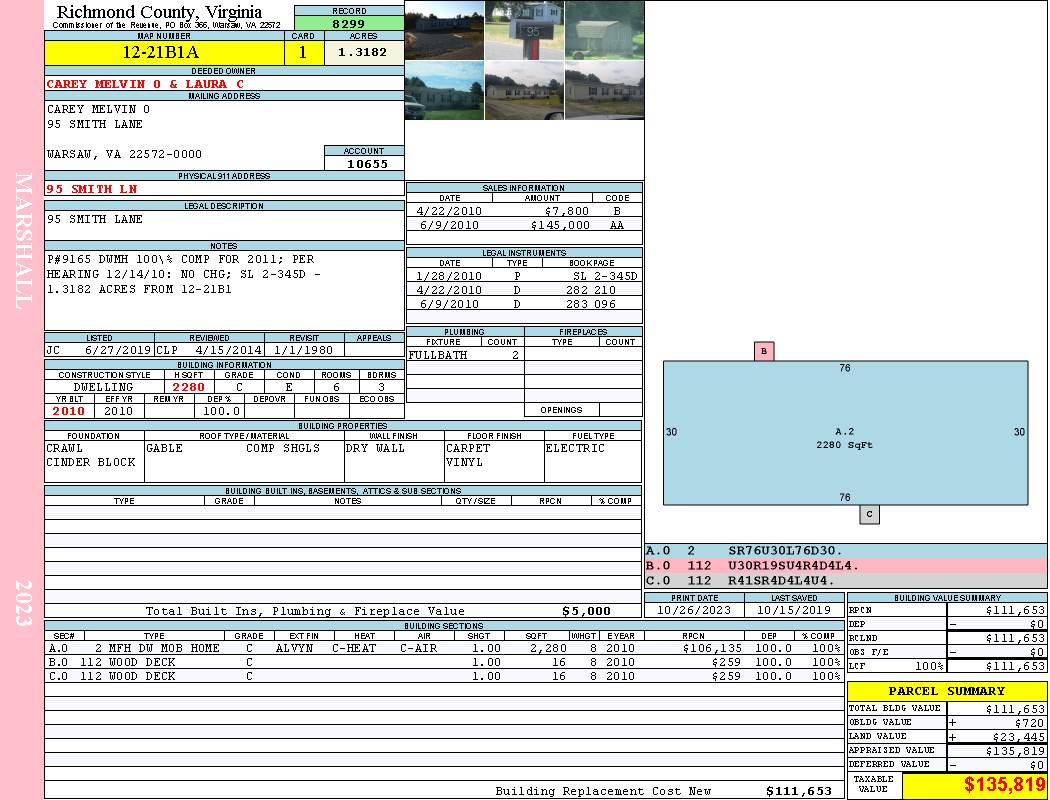The image size is (1050, 800).
Task: Click the record number 8299
Action: click(349, 23)
